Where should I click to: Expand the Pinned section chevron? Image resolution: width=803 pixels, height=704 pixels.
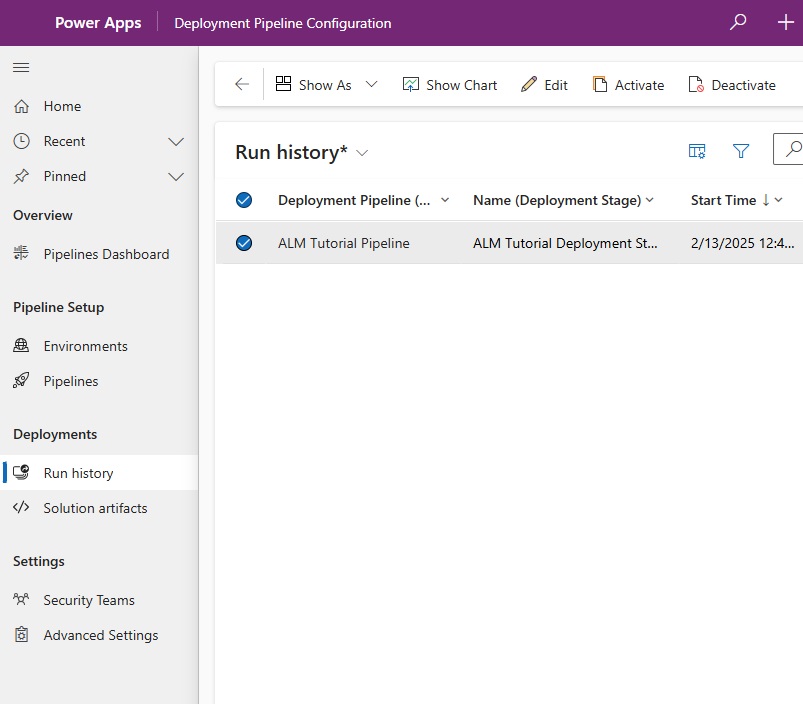tap(176, 177)
